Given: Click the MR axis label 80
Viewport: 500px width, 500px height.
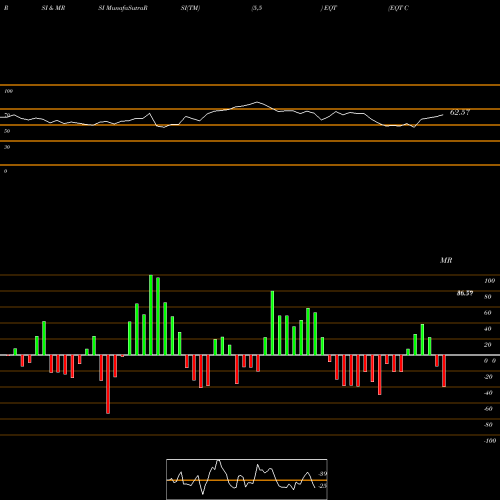Looking at the screenshot, I should [x=488, y=297].
